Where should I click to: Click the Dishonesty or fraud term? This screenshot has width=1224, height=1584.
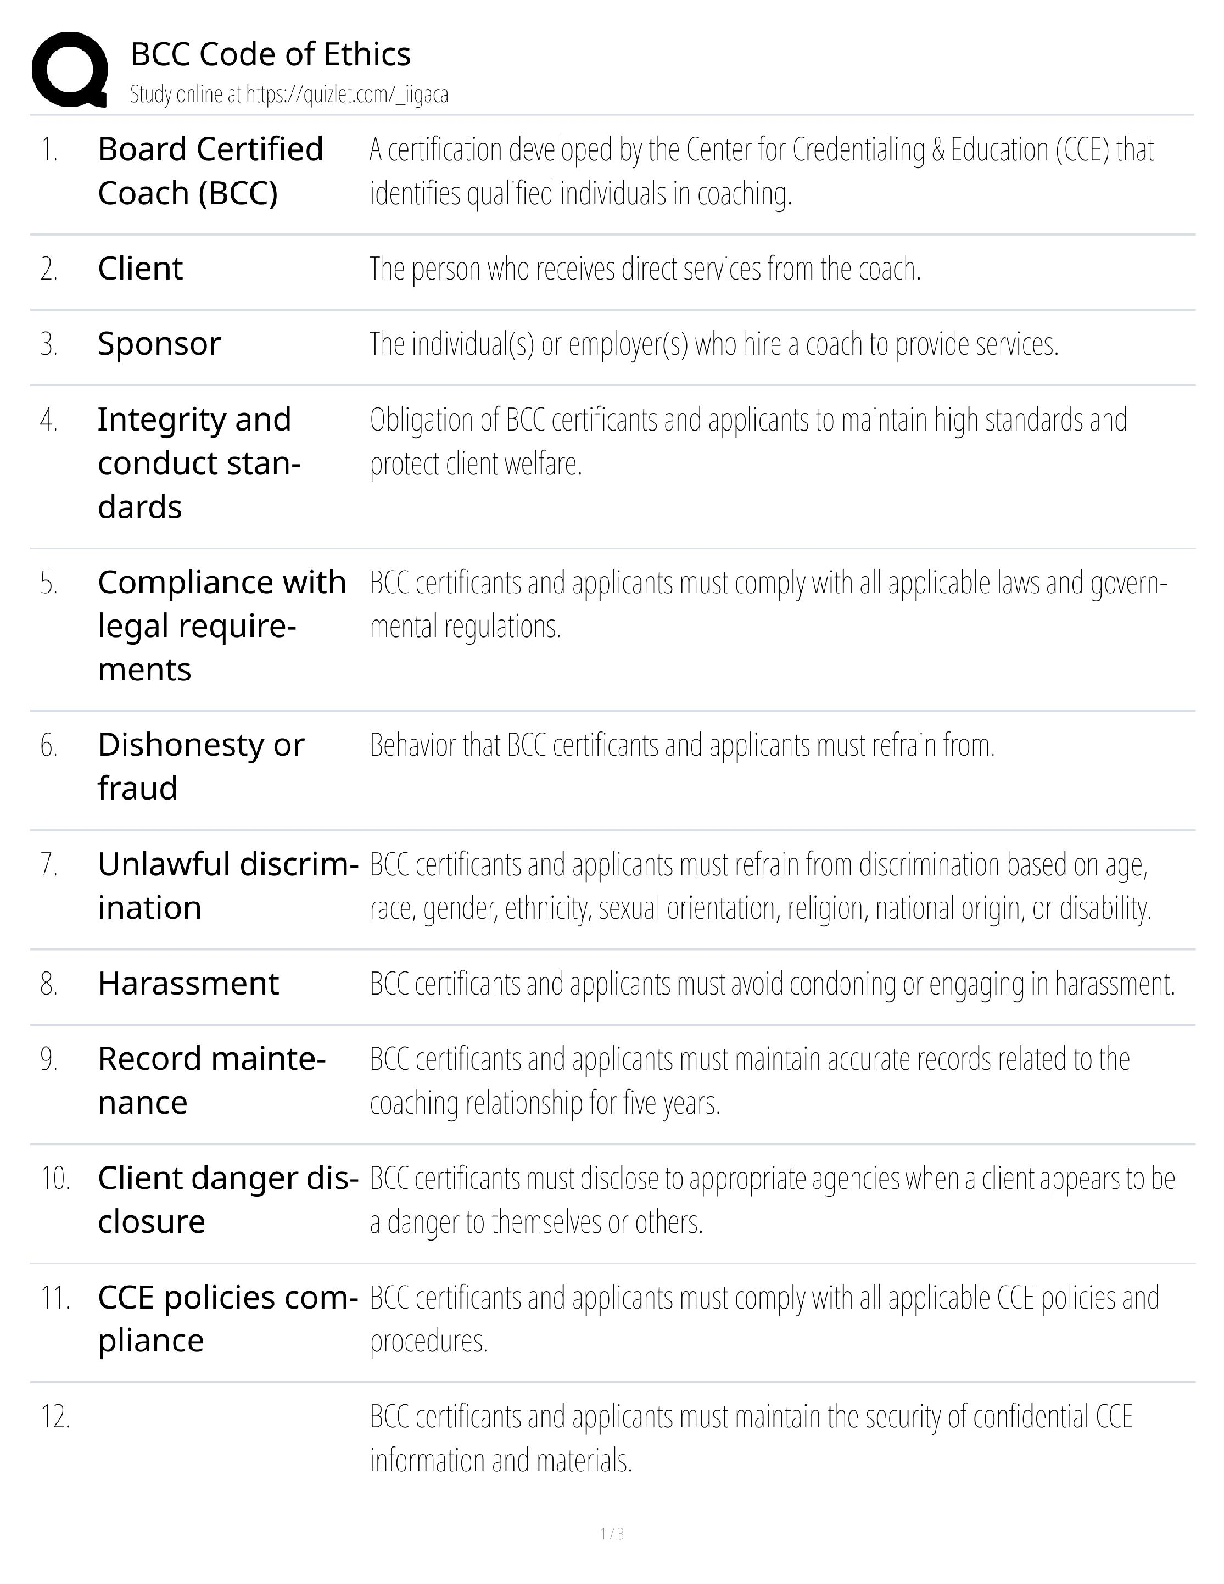[200, 766]
